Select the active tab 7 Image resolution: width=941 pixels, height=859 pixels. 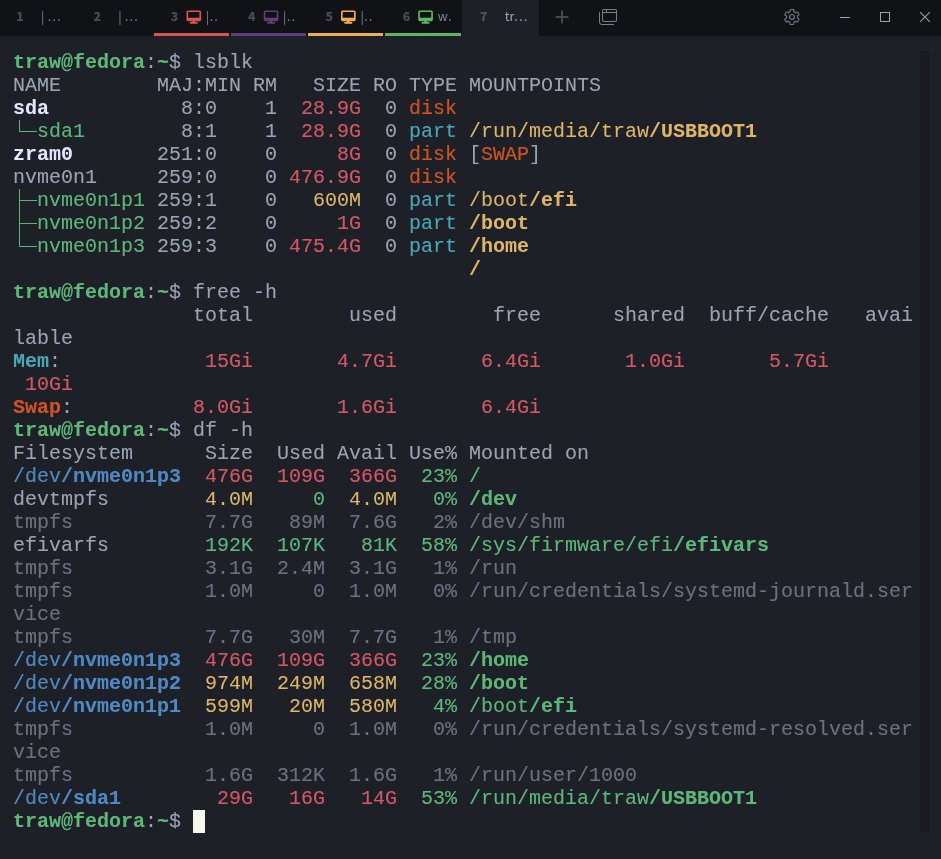(501, 17)
